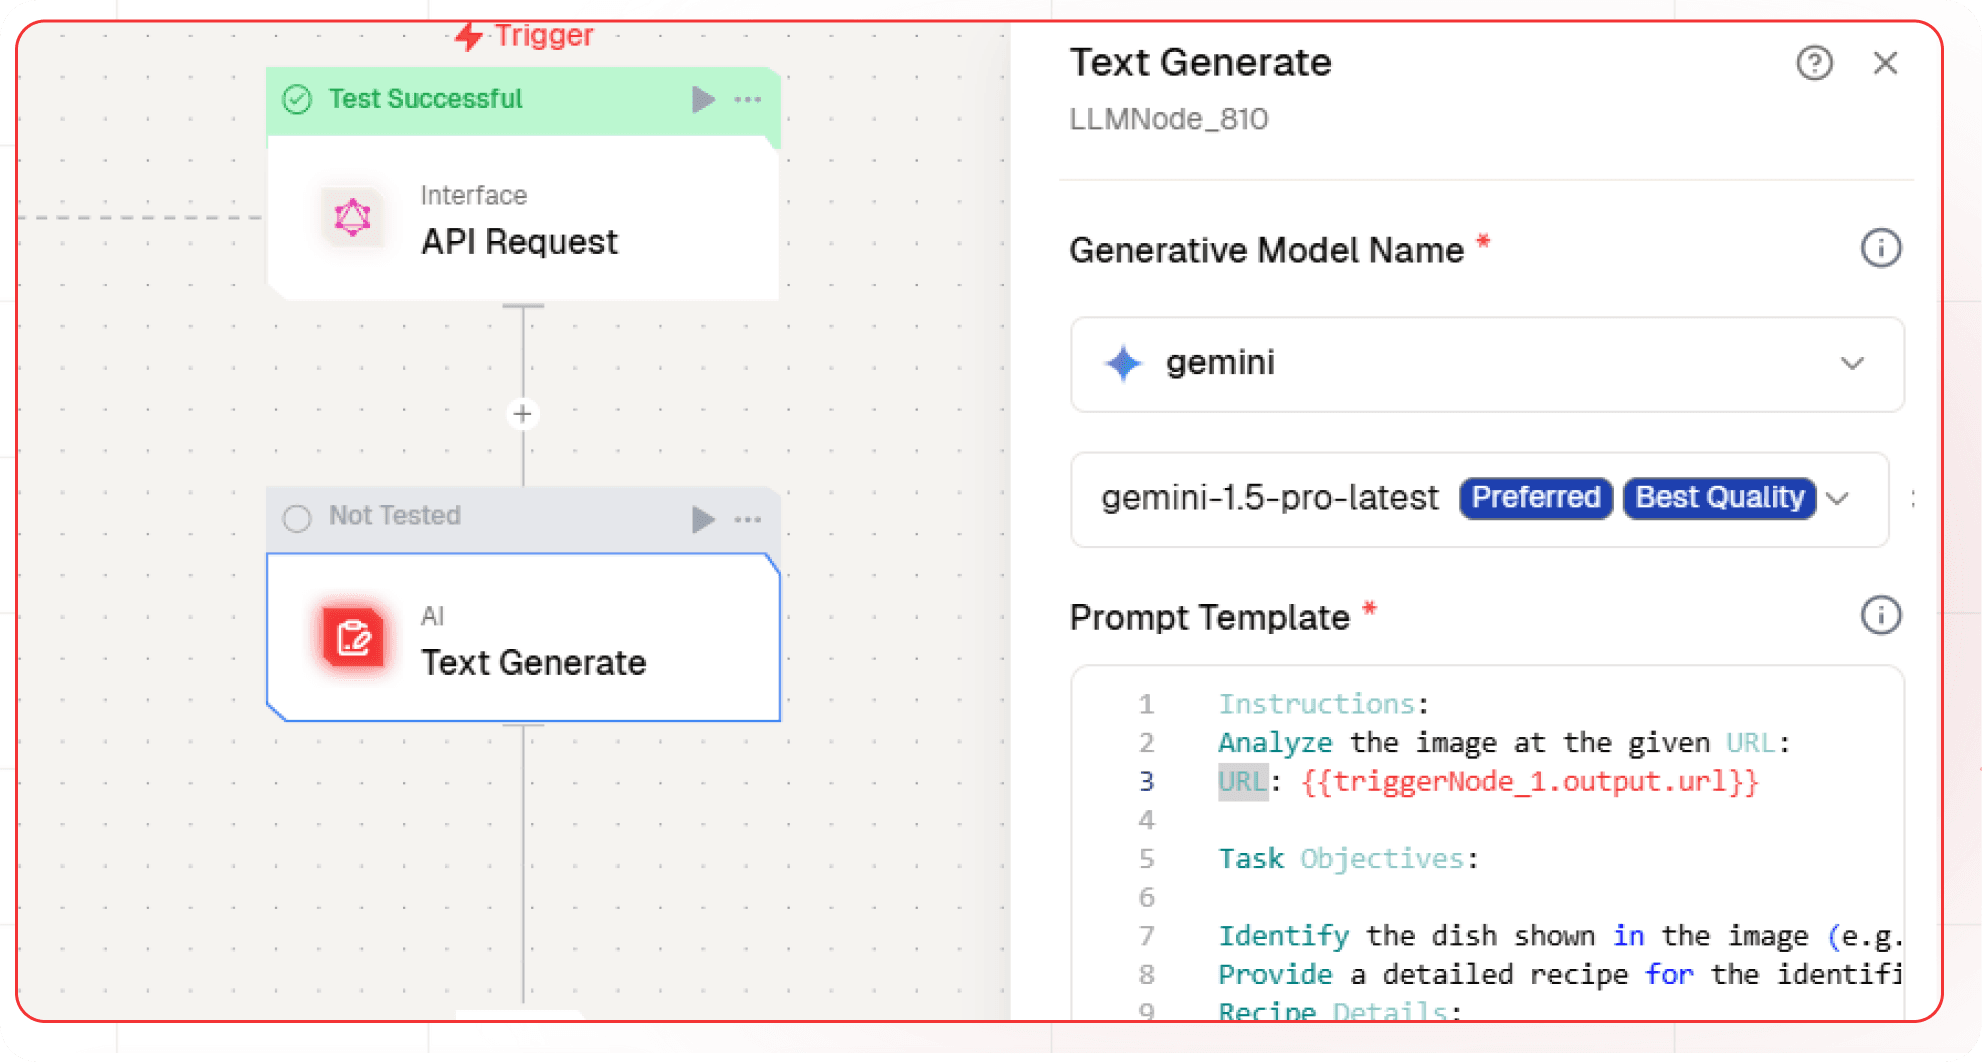The image size is (1982, 1062).
Task: Place cursor on 'Instructions:' line
Action: click(x=1323, y=704)
